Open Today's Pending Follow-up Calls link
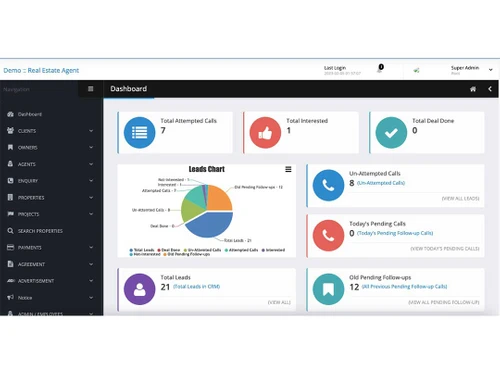 (395, 233)
